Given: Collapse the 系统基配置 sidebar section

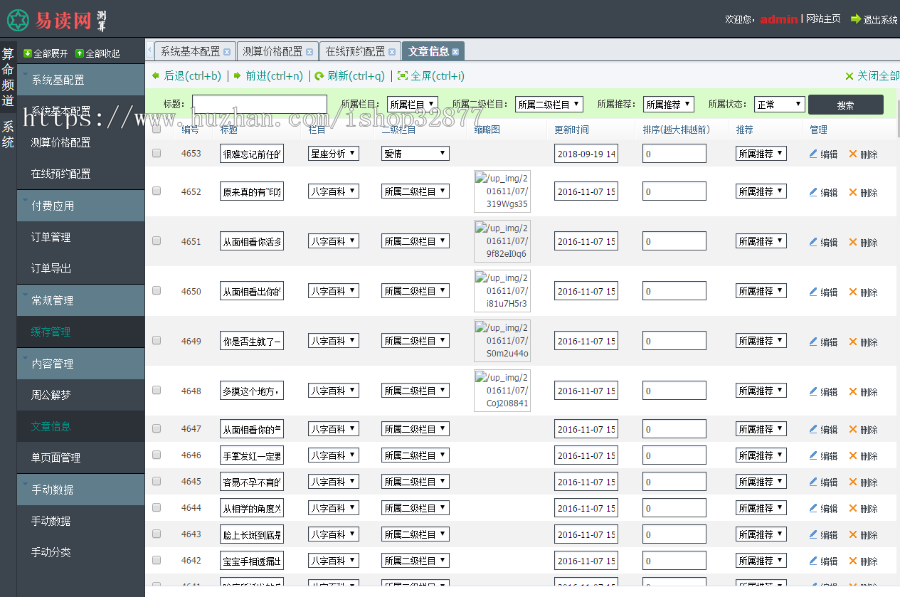Looking at the screenshot, I should [80, 80].
